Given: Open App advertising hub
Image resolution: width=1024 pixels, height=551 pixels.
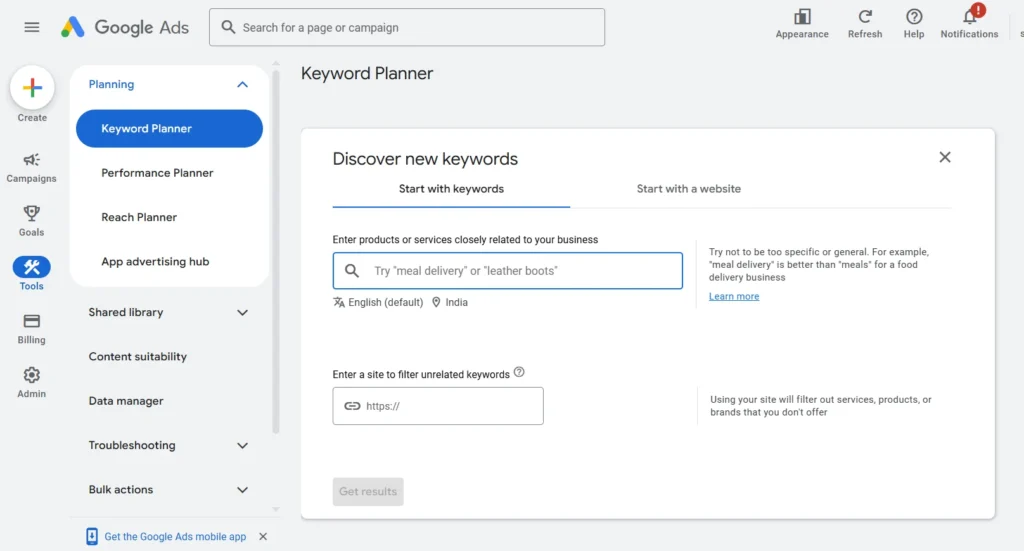Looking at the screenshot, I should coord(155,262).
